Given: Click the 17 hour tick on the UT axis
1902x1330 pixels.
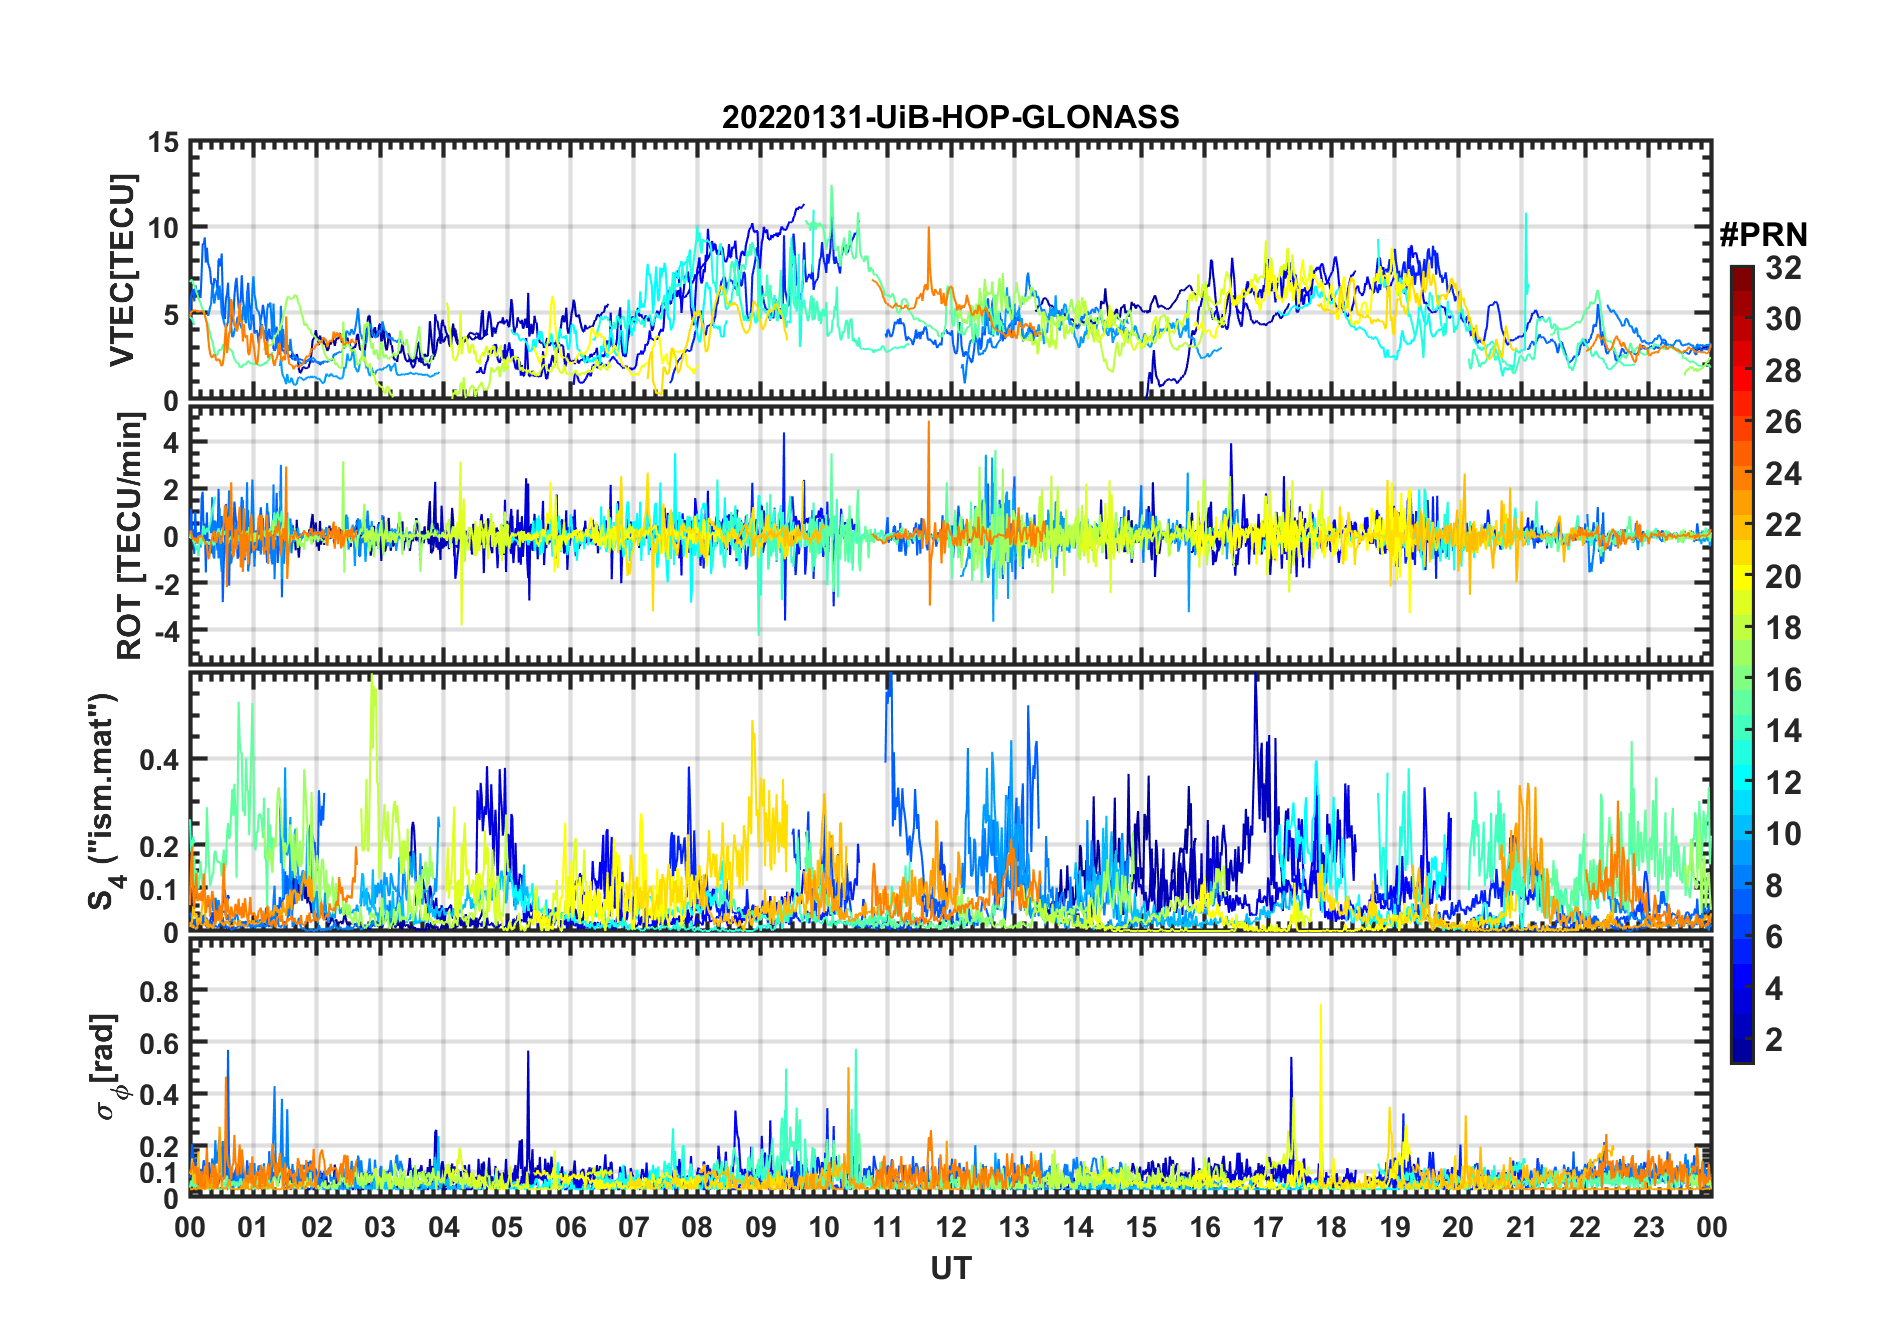Looking at the screenshot, I should tap(1268, 1228).
